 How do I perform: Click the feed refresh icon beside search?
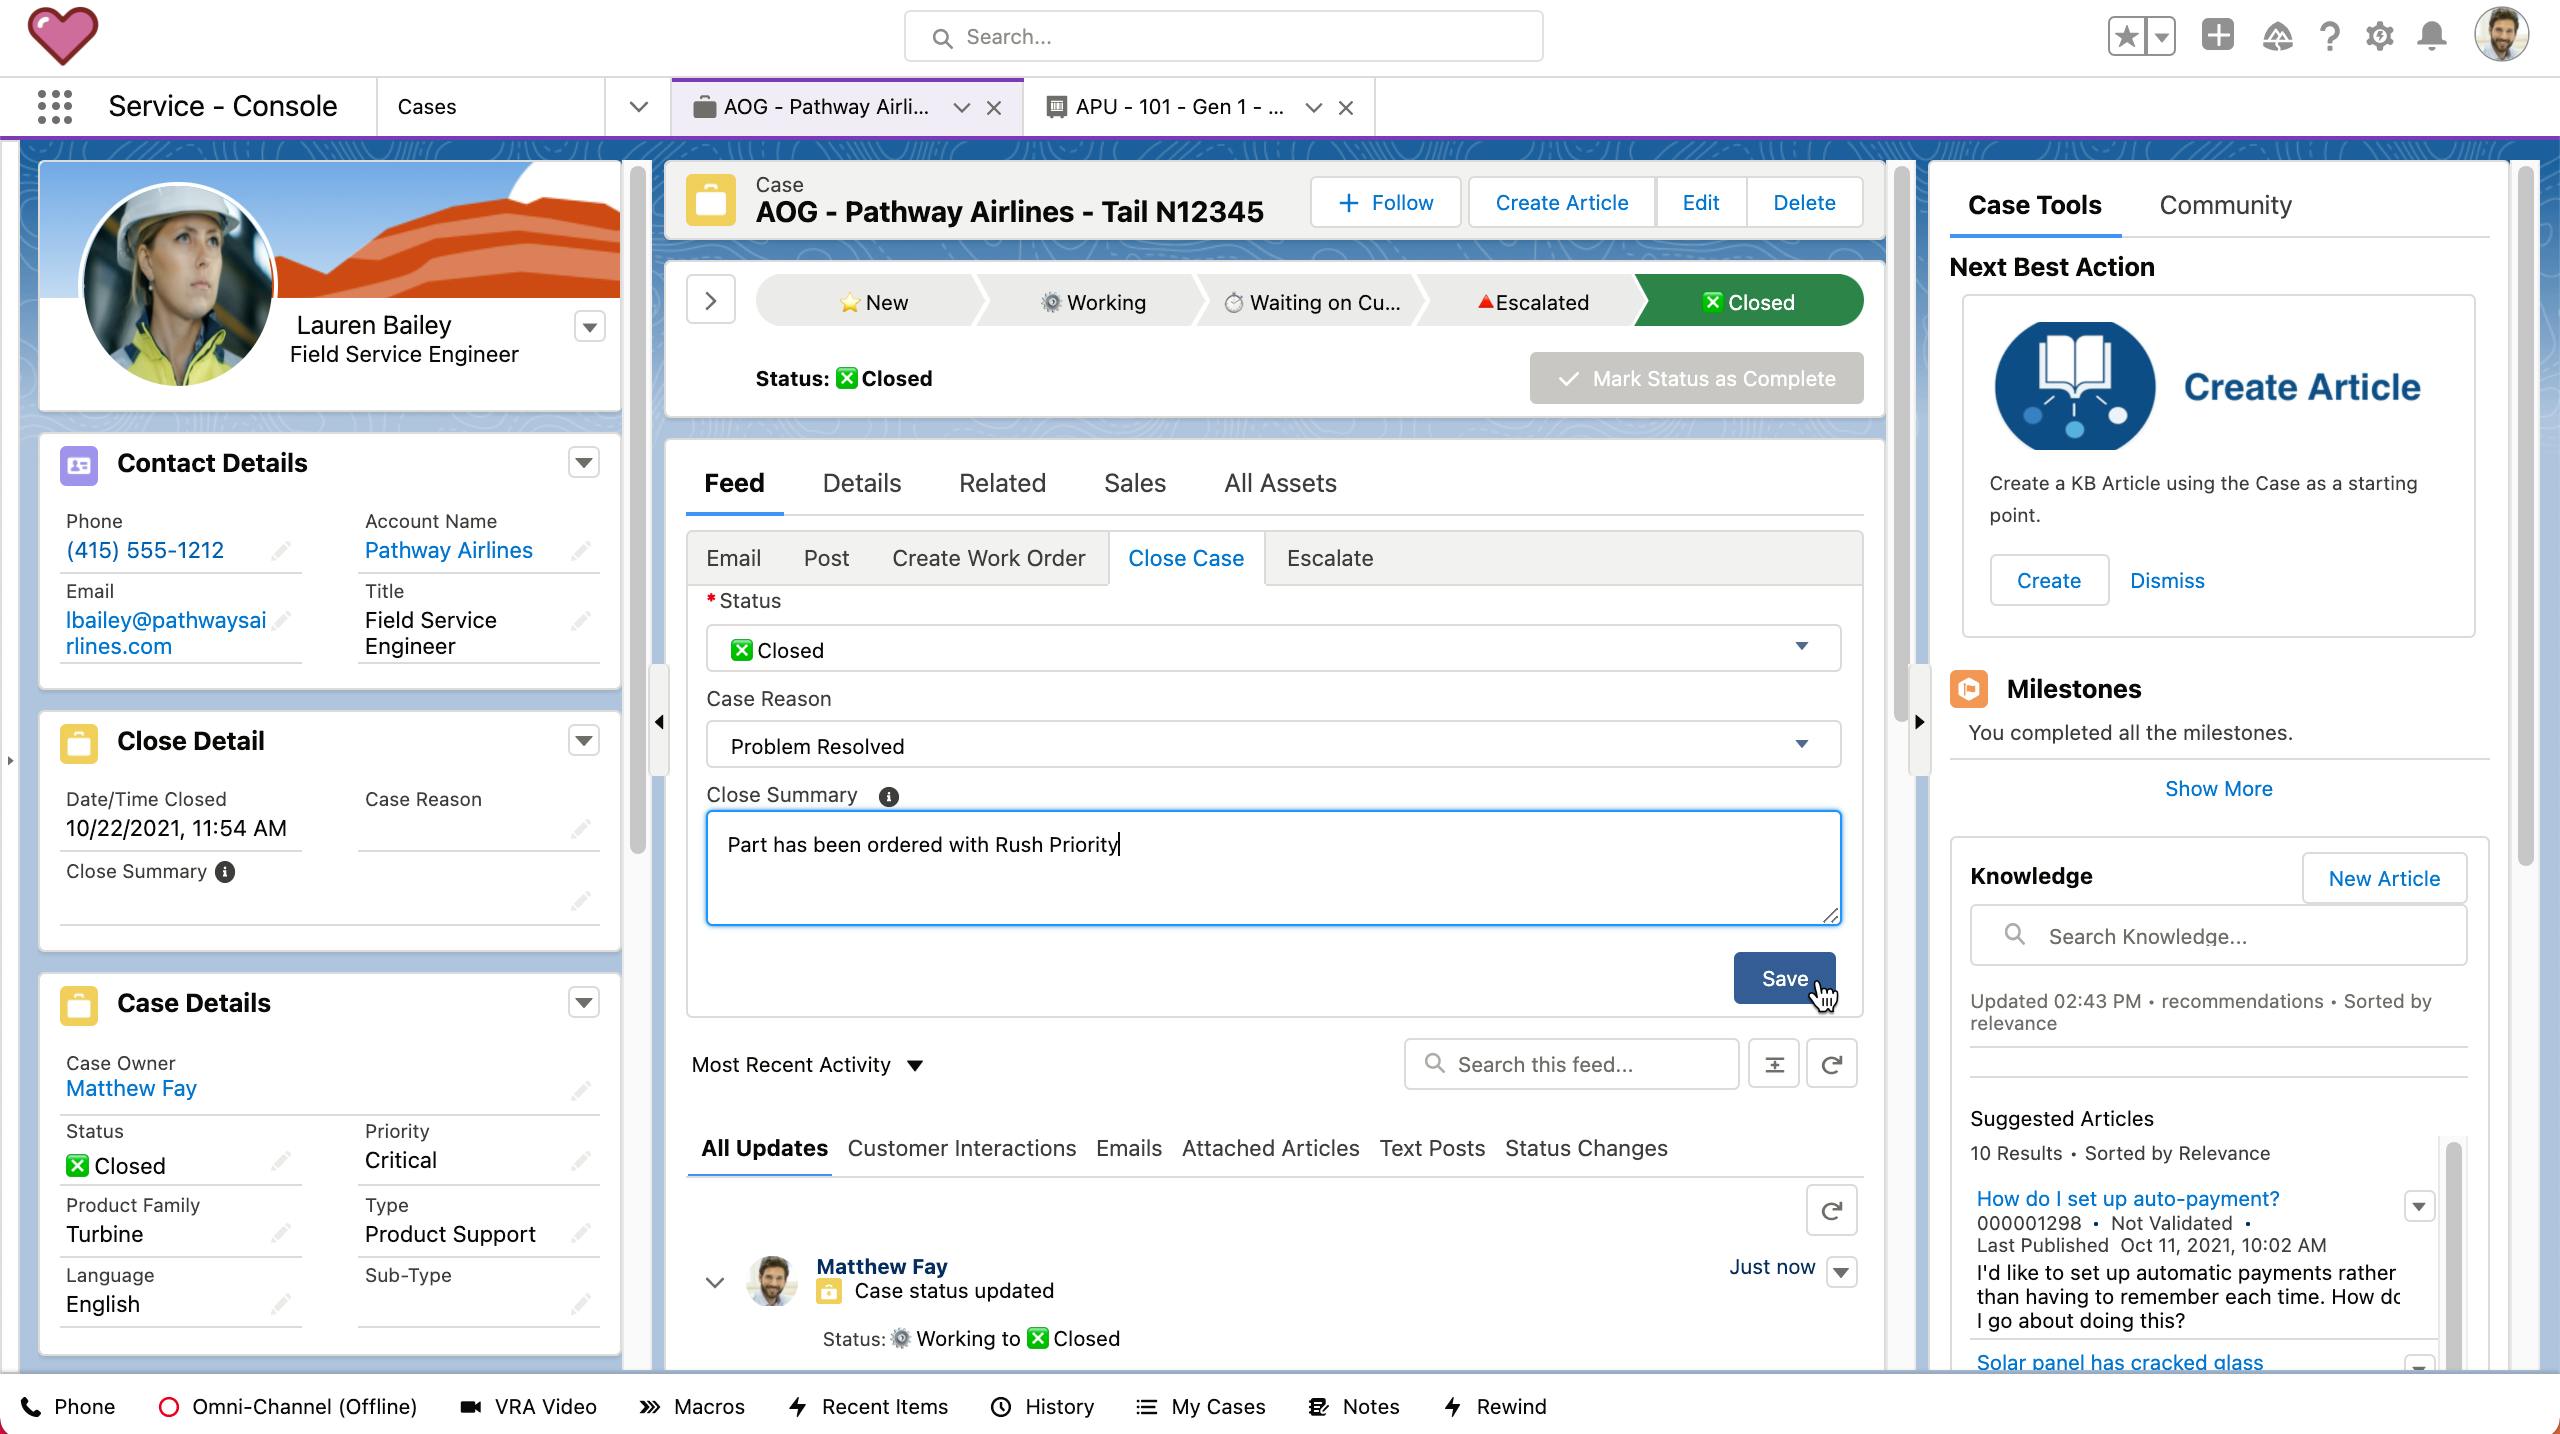click(x=1831, y=1064)
